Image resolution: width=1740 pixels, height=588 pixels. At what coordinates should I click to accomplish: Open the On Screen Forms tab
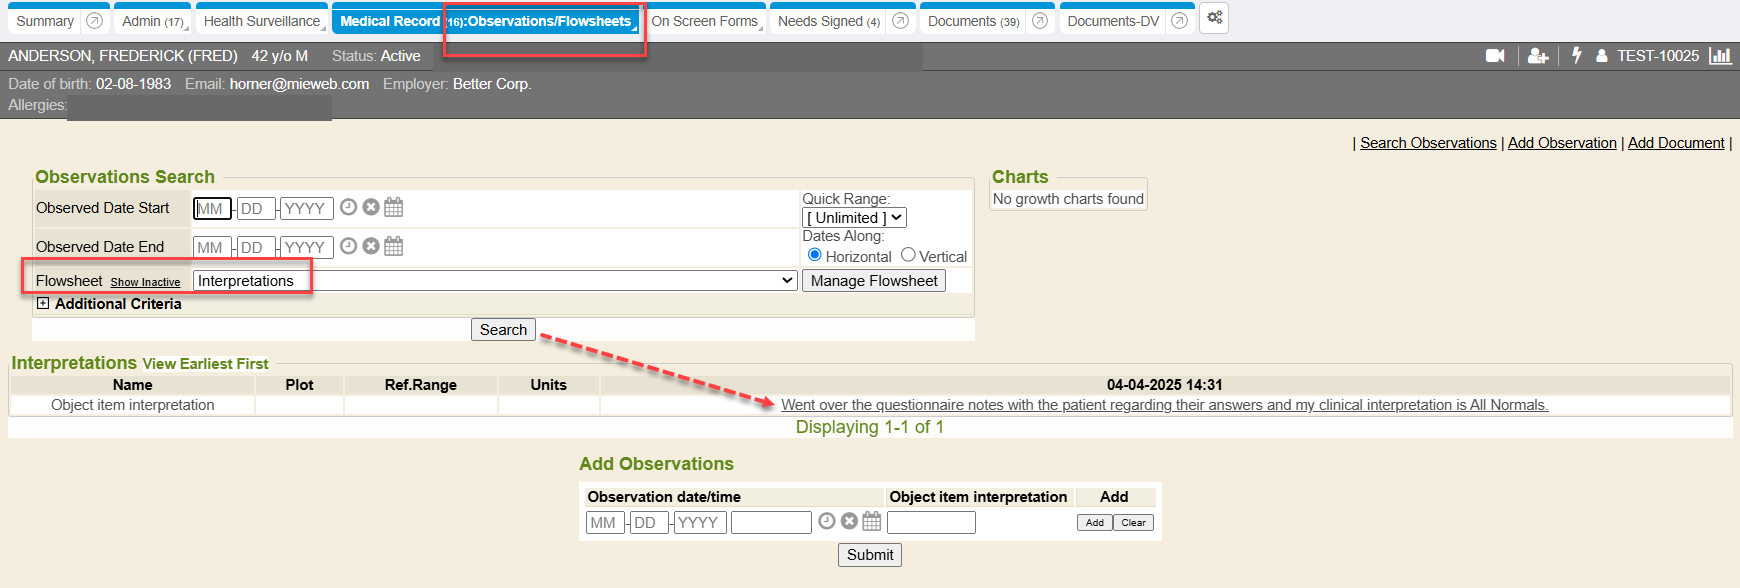pyautogui.click(x=704, y=21)
